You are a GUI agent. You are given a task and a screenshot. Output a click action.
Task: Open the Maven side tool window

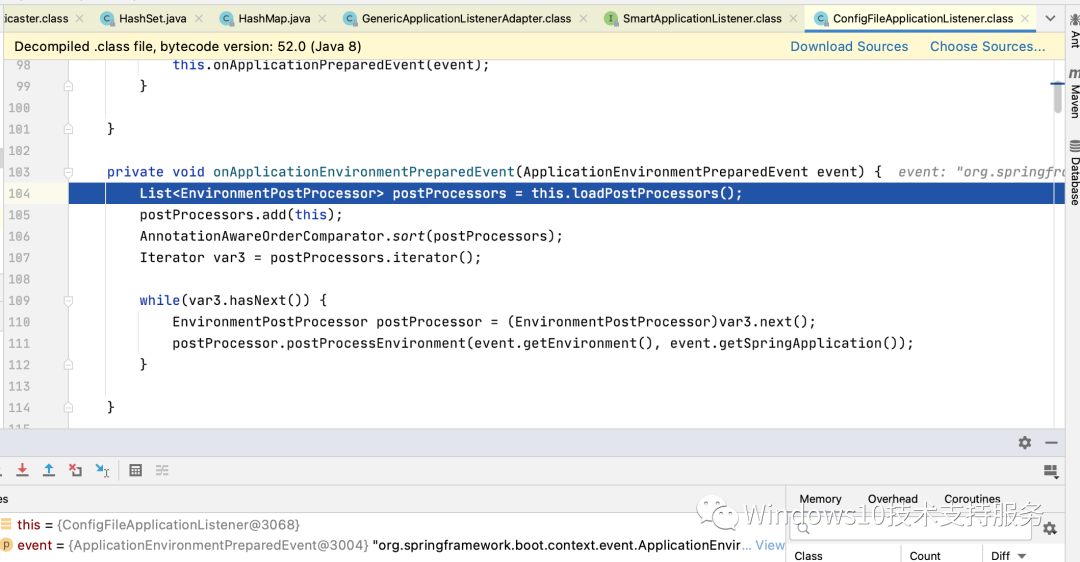(x=1074, y=93)
